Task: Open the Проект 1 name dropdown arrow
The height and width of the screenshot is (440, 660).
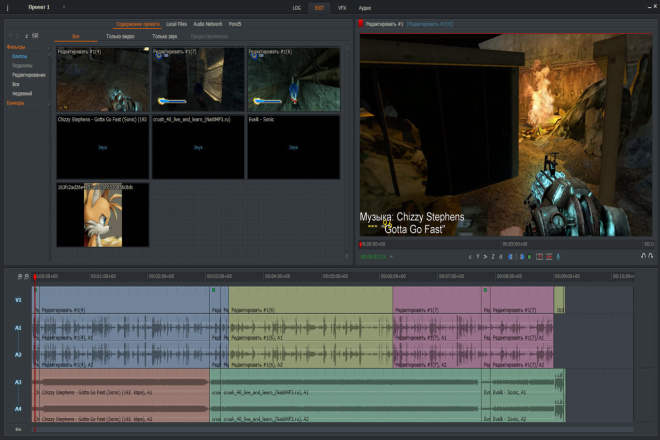Action: (x=64, y=7)
